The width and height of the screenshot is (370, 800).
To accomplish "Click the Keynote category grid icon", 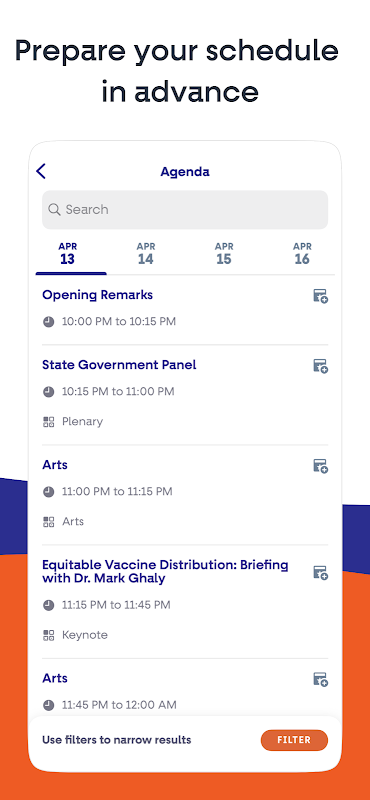I will coord(48,635).
